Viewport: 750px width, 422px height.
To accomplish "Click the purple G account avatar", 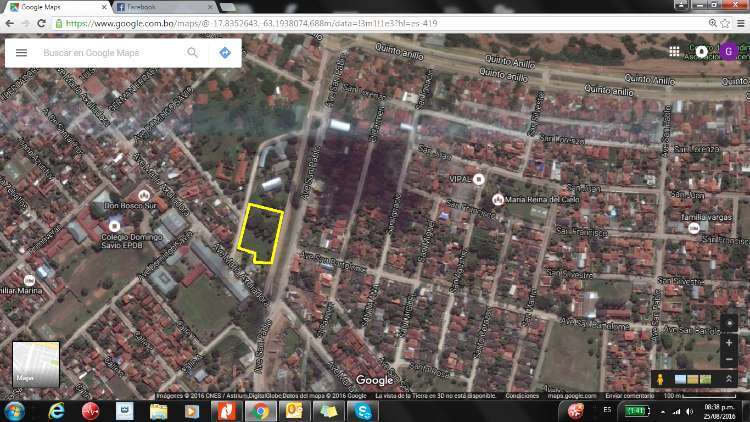I will pyautogui.click(x=728, y=51).
